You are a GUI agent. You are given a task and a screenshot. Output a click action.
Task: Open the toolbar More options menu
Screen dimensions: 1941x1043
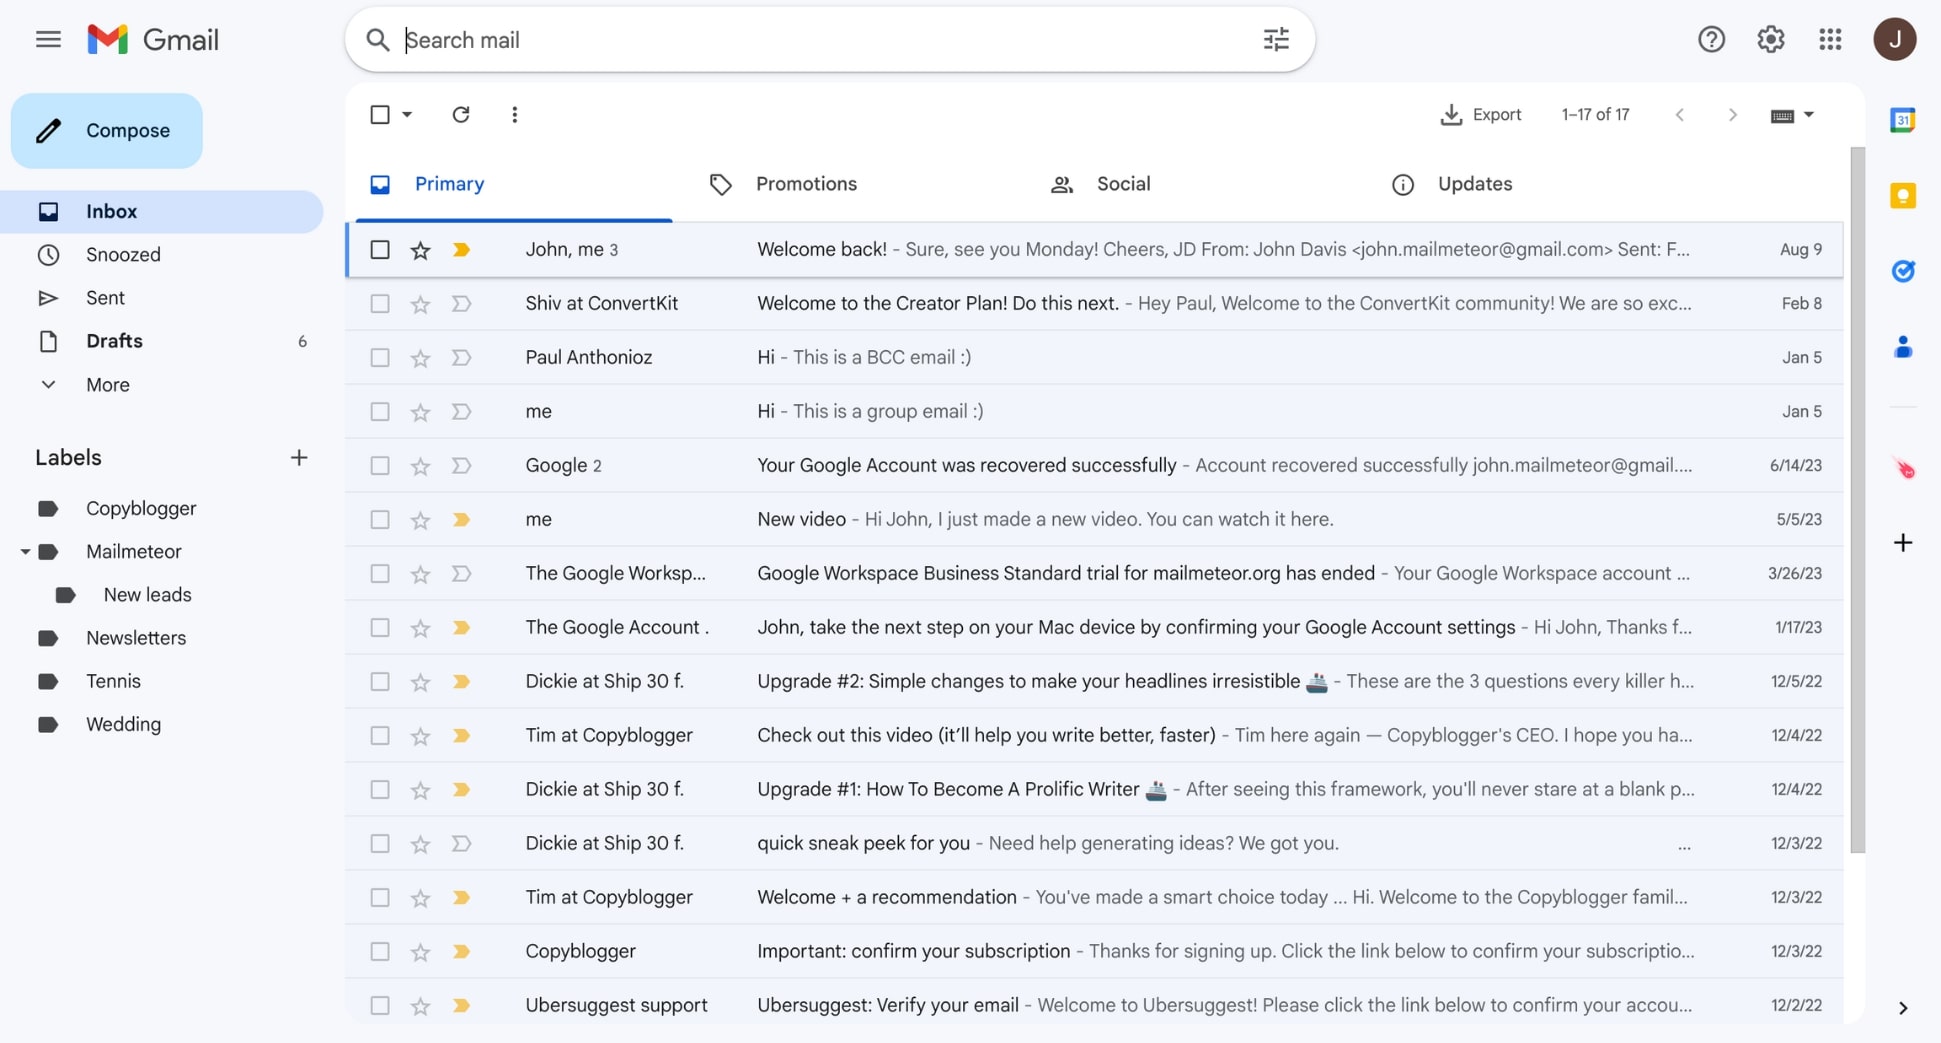click(514, 114)
